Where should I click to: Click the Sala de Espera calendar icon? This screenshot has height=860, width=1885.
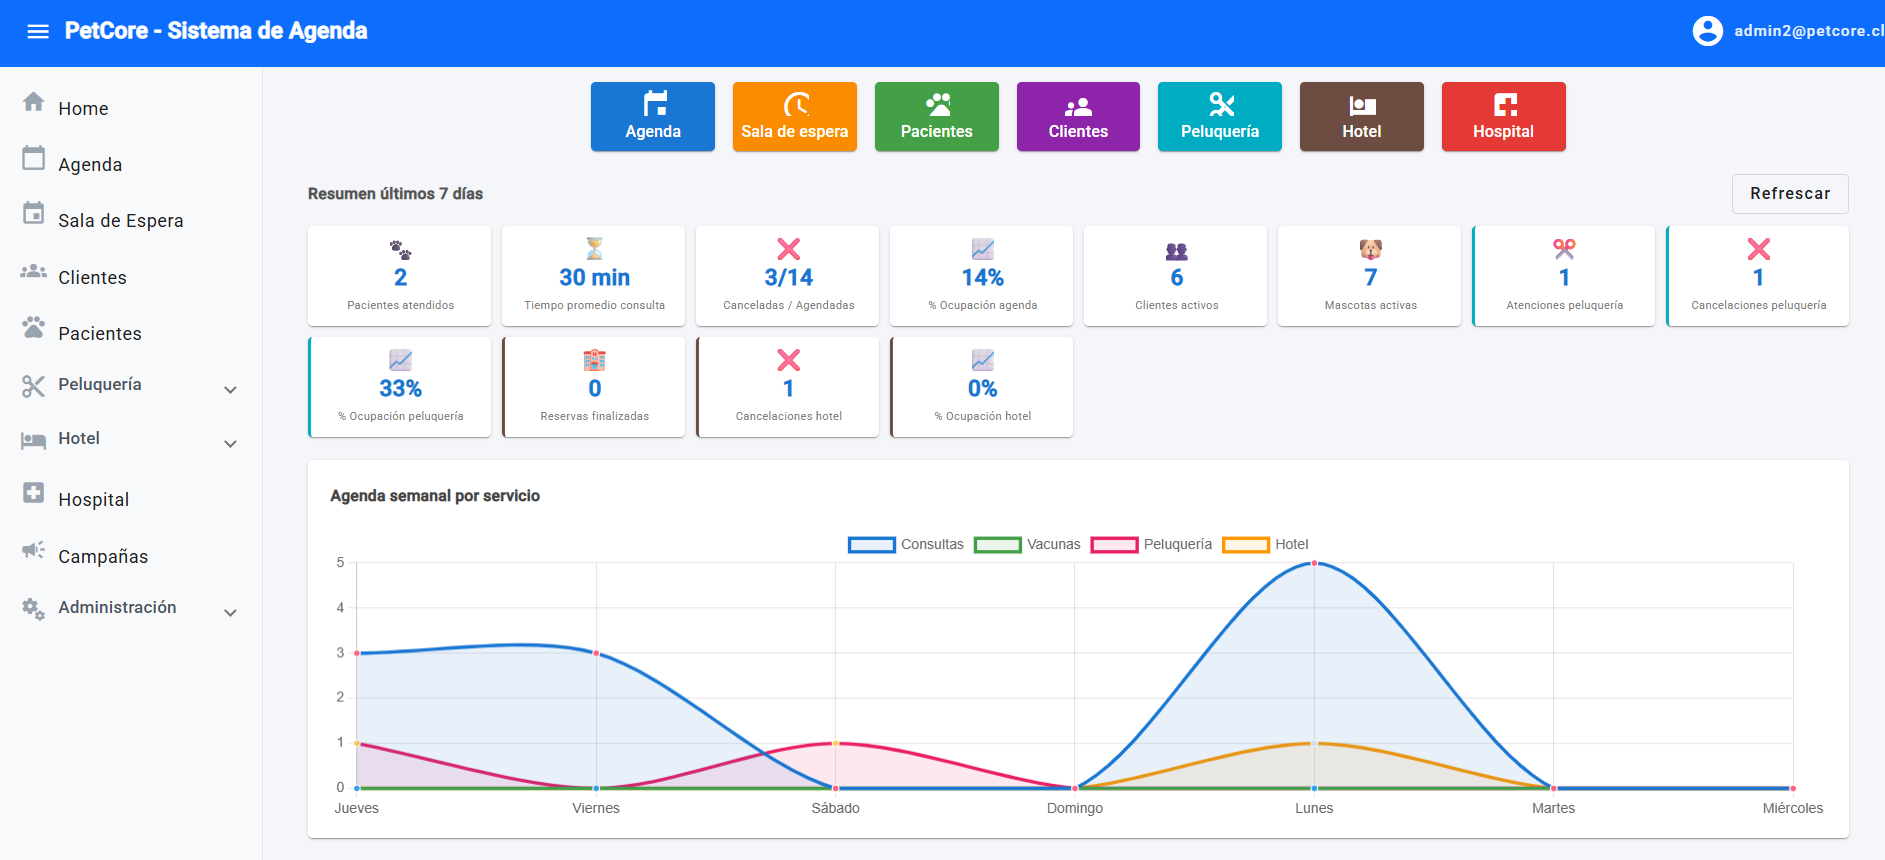pos(34,214)
